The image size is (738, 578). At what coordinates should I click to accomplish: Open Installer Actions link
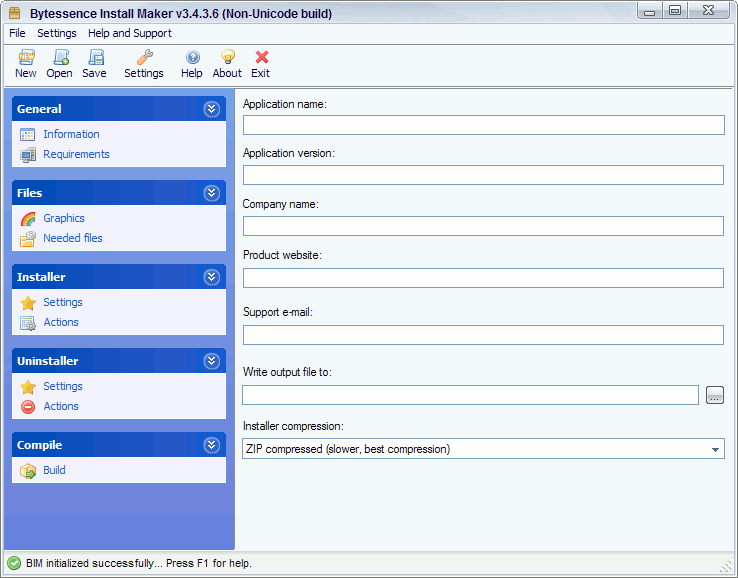(61, 322)
